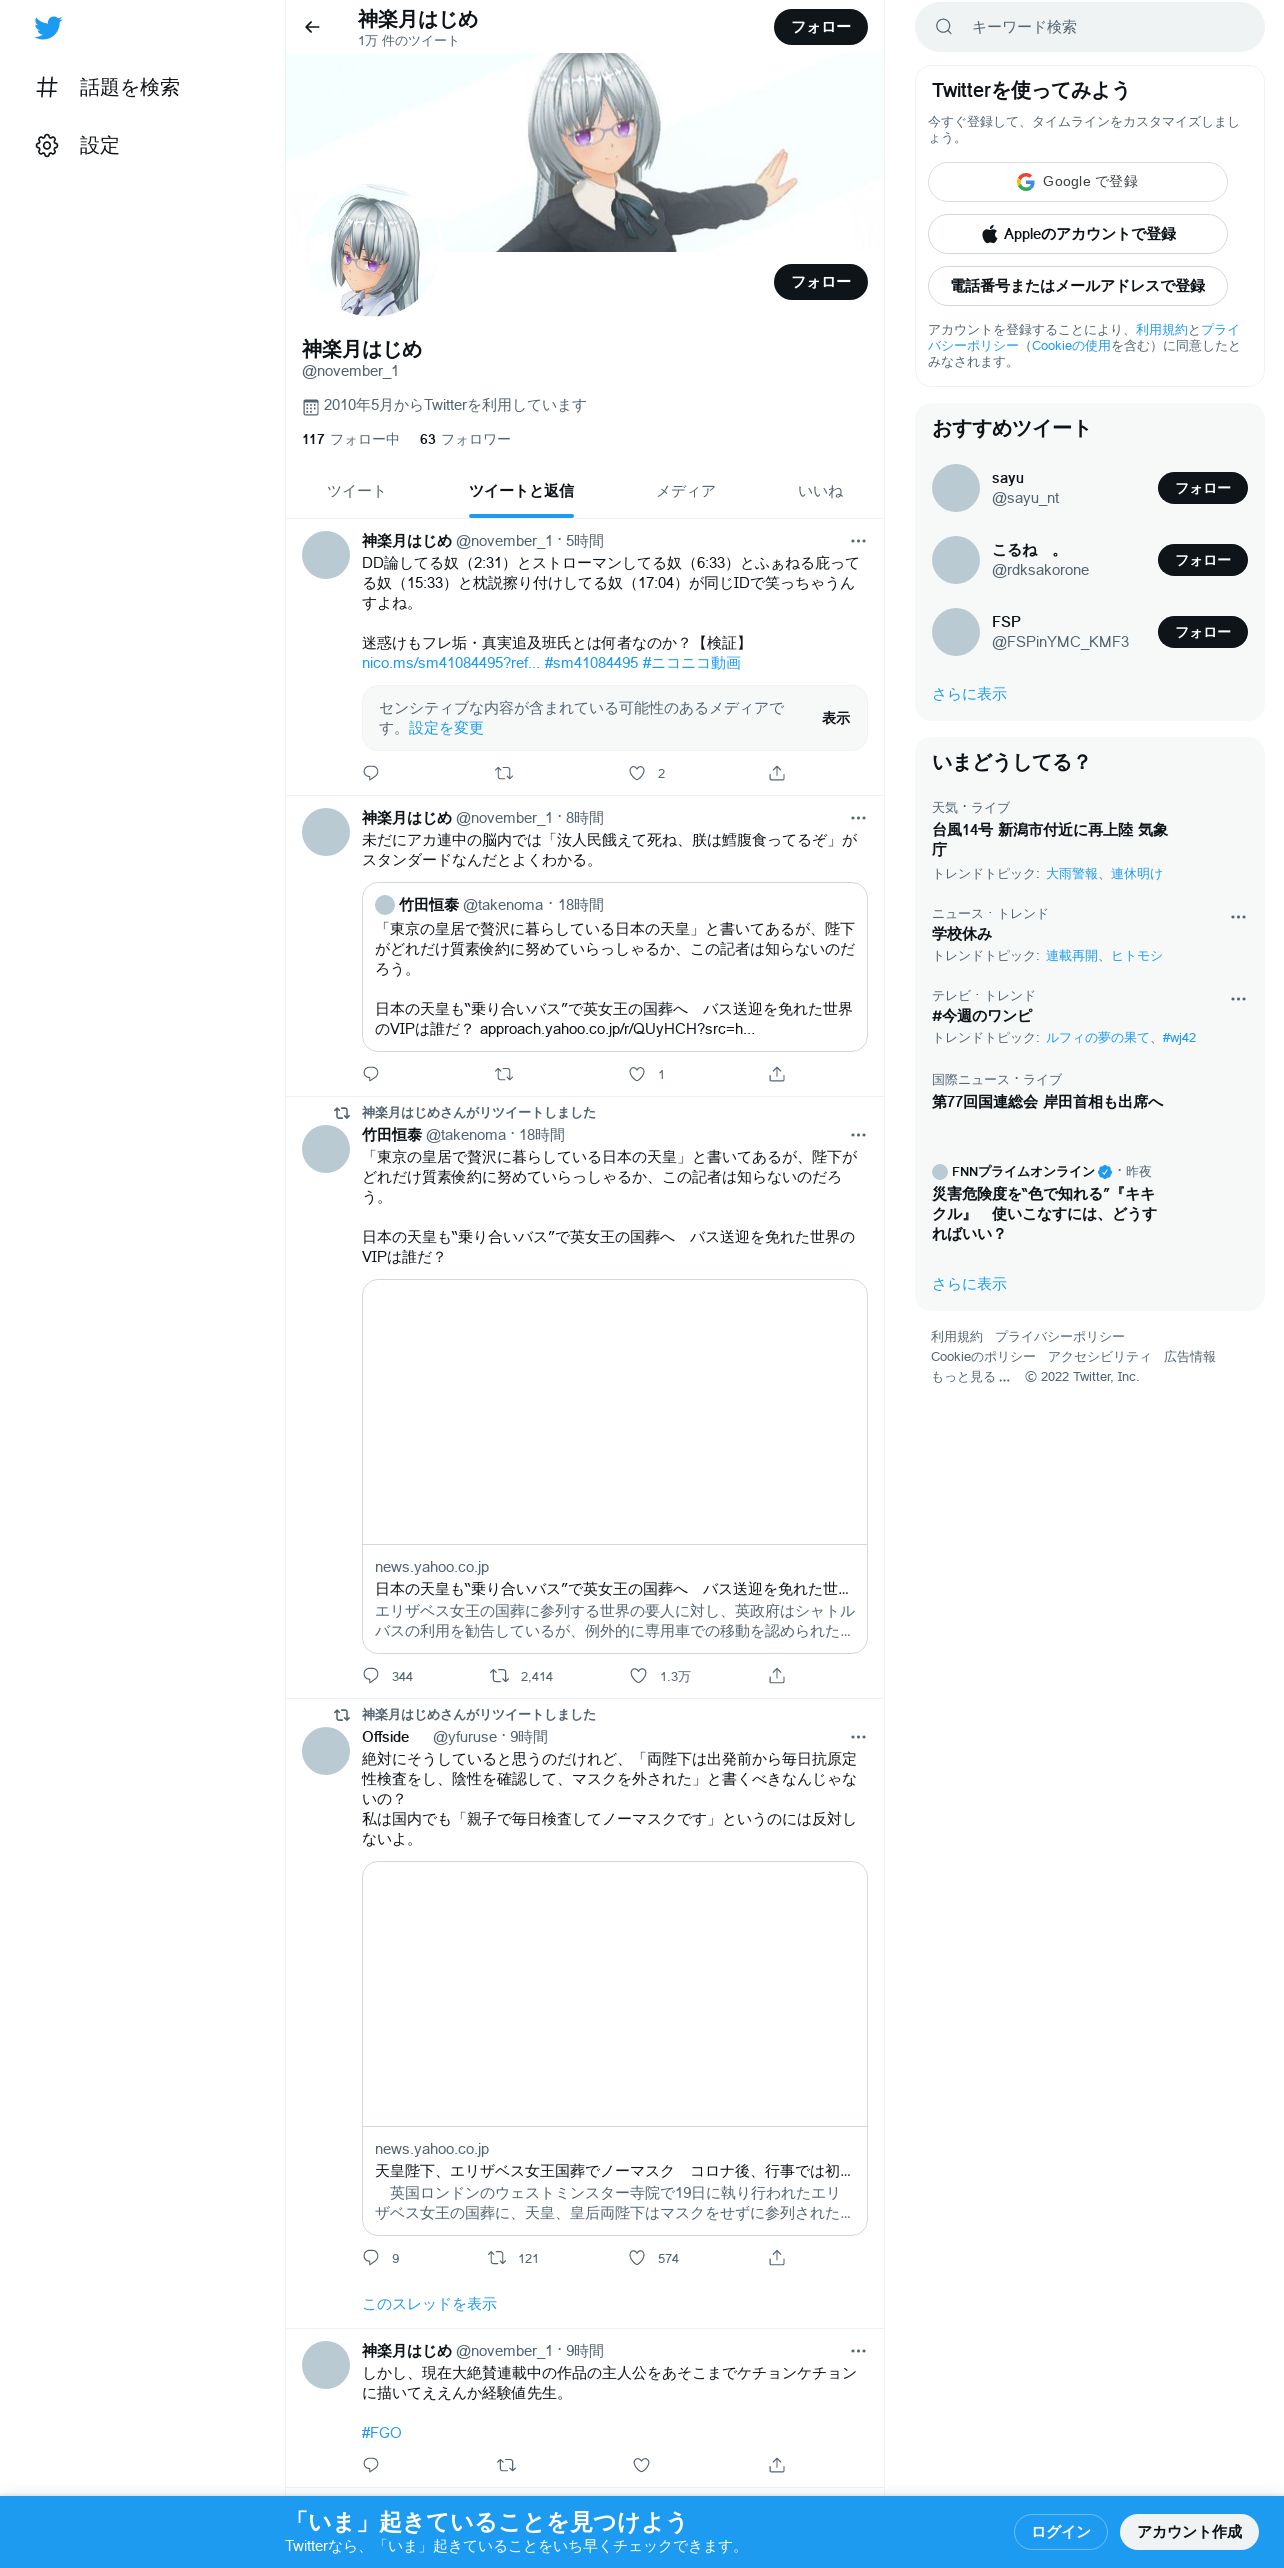Open the profile banner image

[584, 150]
